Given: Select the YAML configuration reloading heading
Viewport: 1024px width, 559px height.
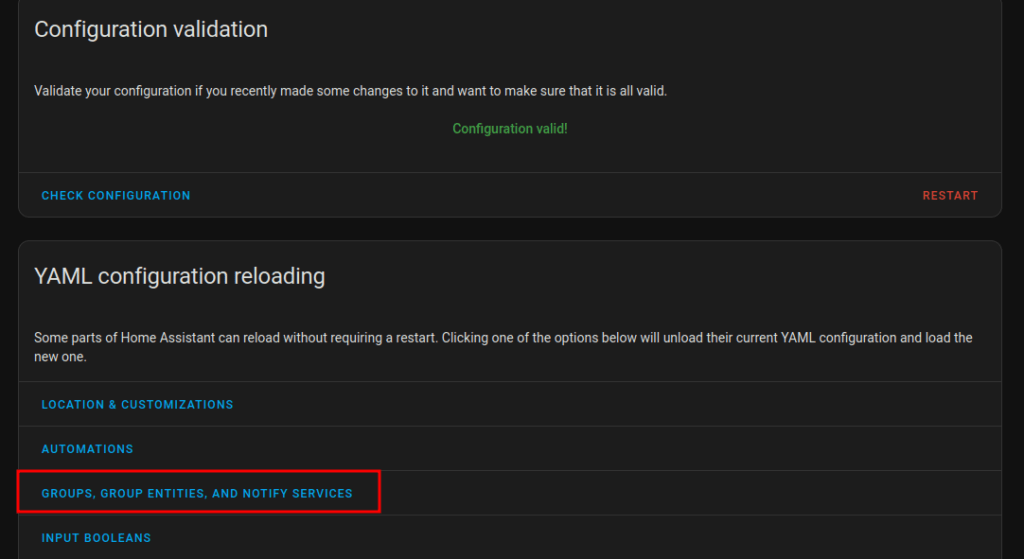Looking at the screenshot, I should click(x=180, y=276).
